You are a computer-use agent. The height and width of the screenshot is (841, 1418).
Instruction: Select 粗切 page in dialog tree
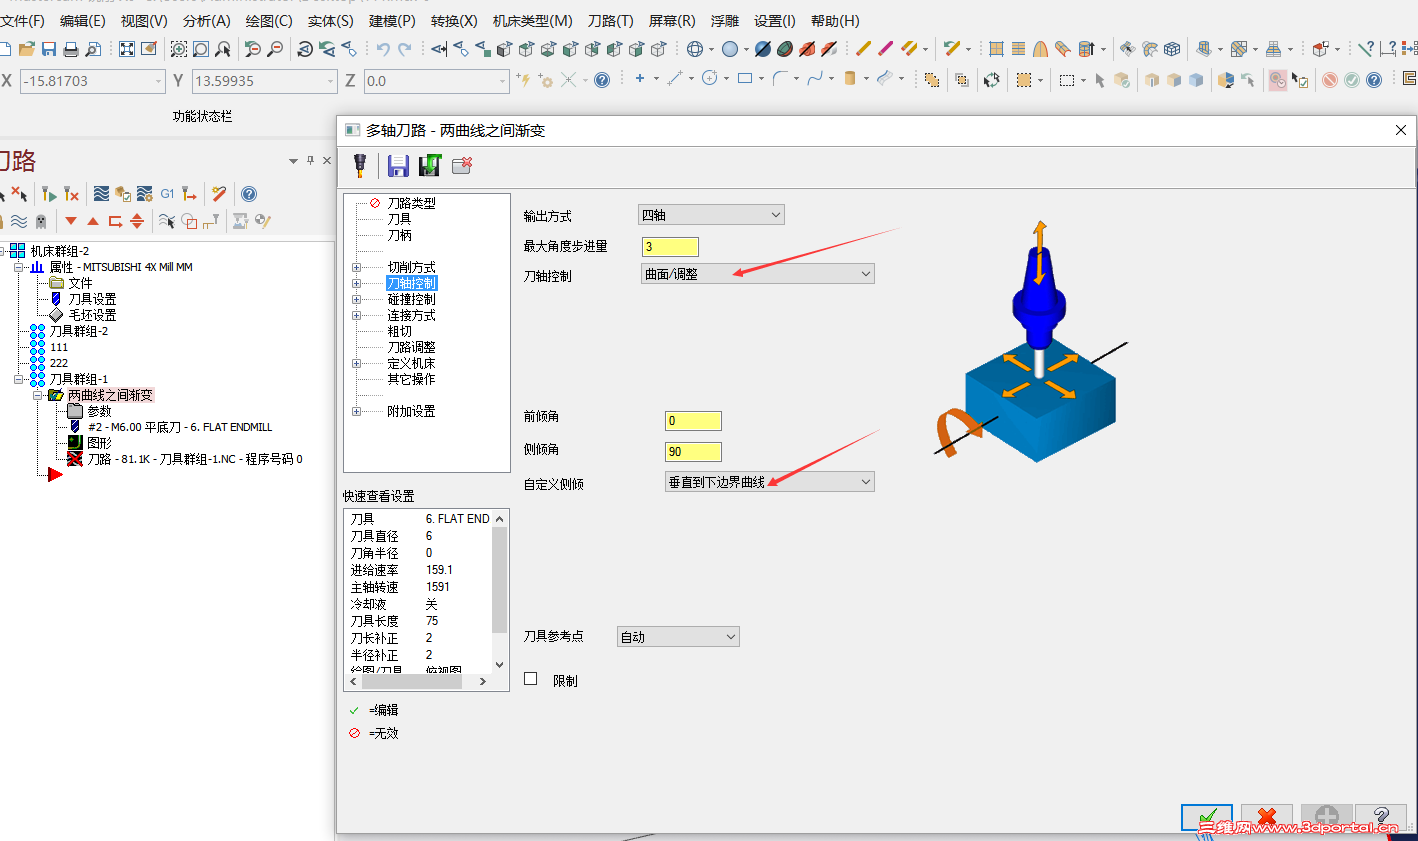399,331
